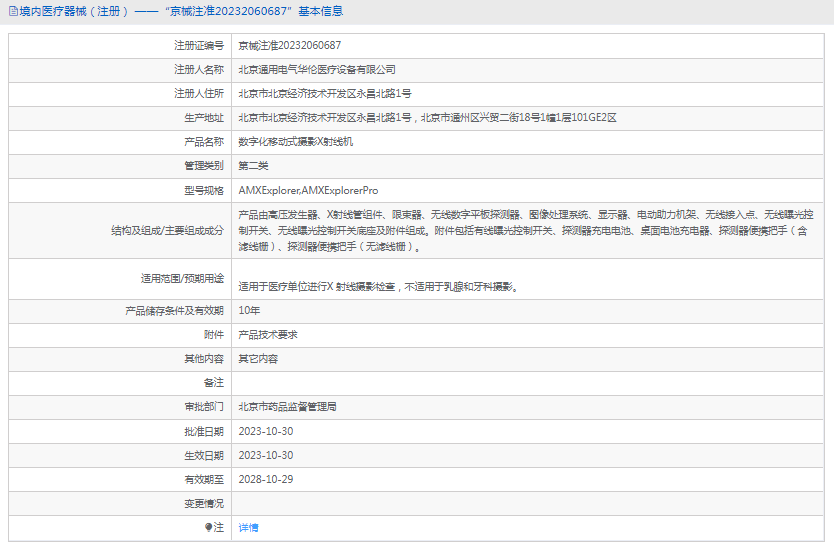The height and width of the screenshot is (549, 834).
Task: Click the 附件 row label
Action: pyautogui.click(x=214, y=335)
